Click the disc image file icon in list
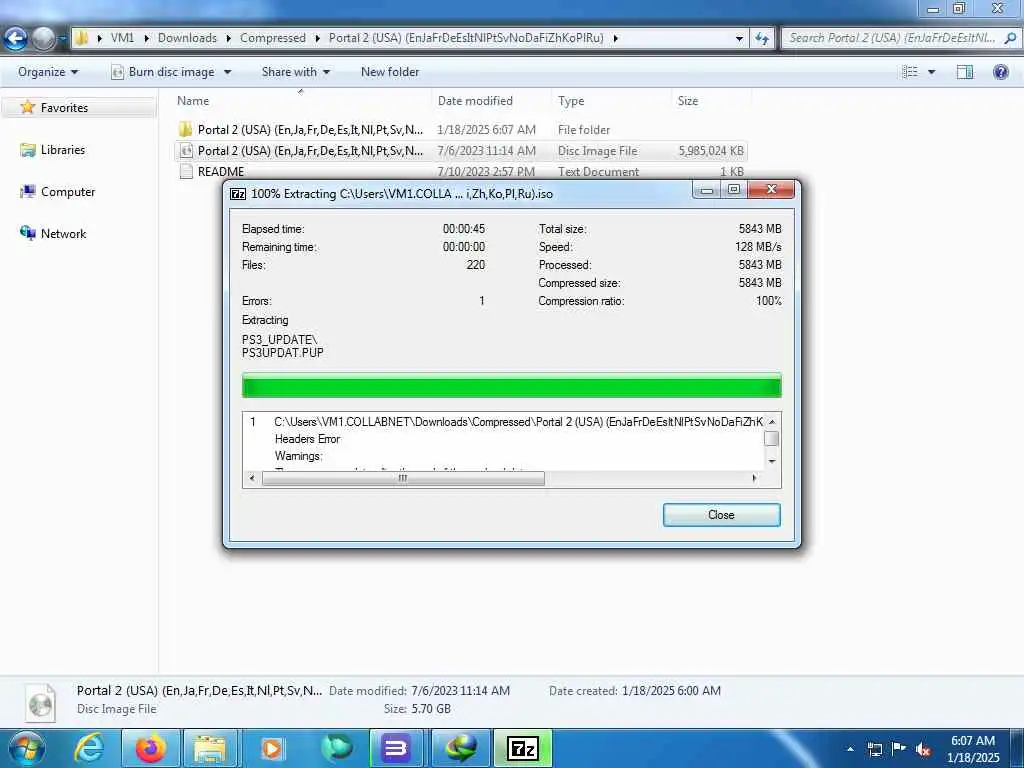Screen dimensions: 1024x768 [x=186, y=151]
